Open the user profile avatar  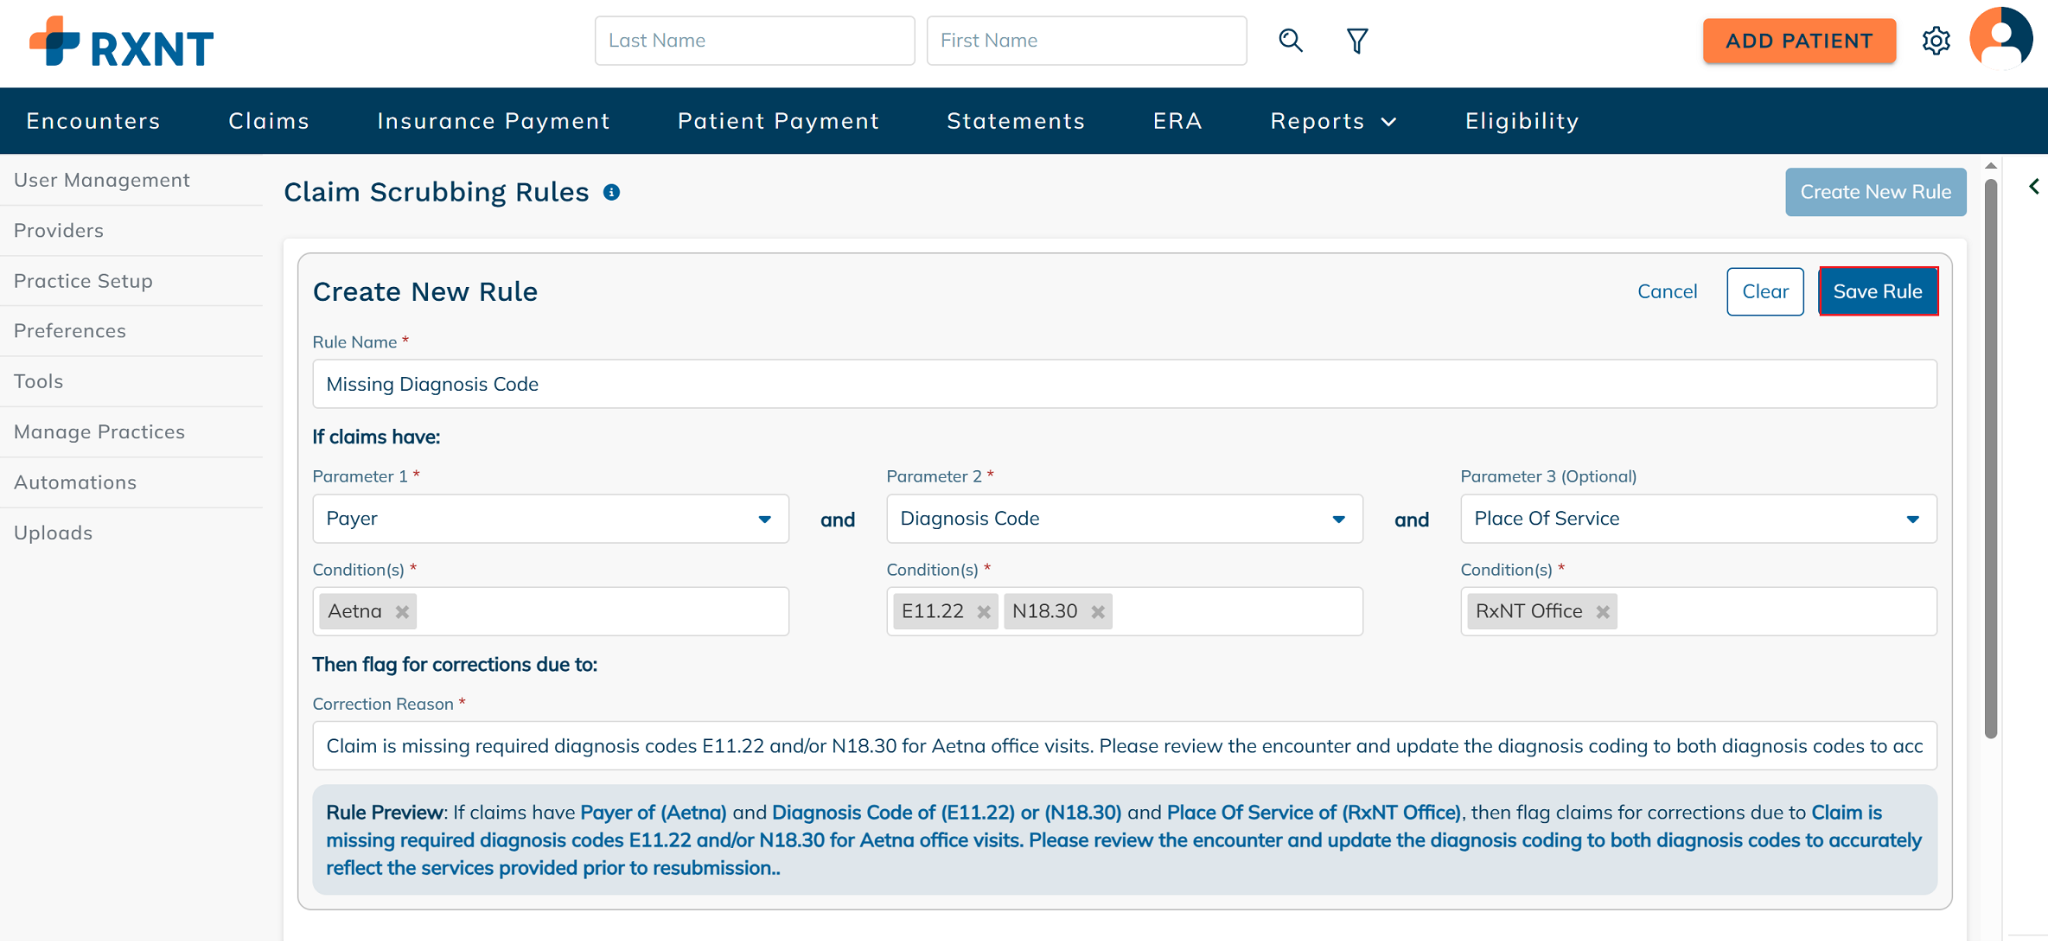pos(2000,39)
